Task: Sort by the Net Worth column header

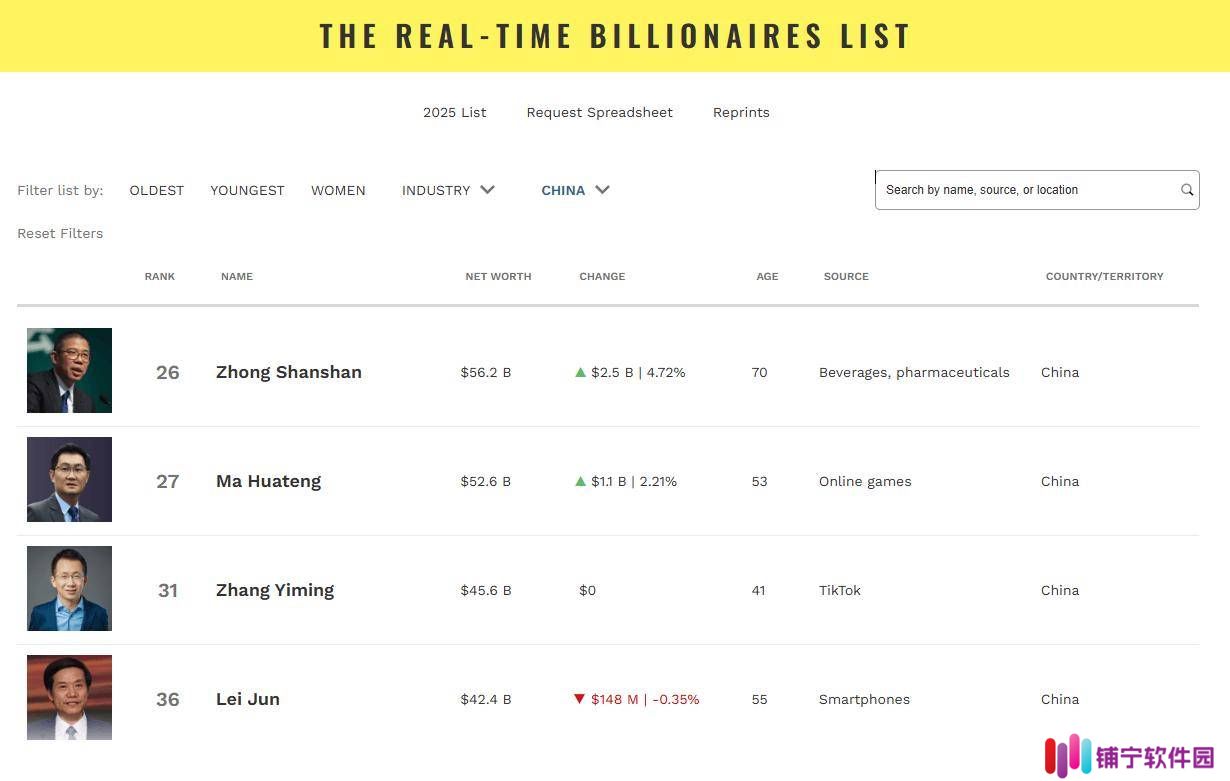Action: coord(498,276)
